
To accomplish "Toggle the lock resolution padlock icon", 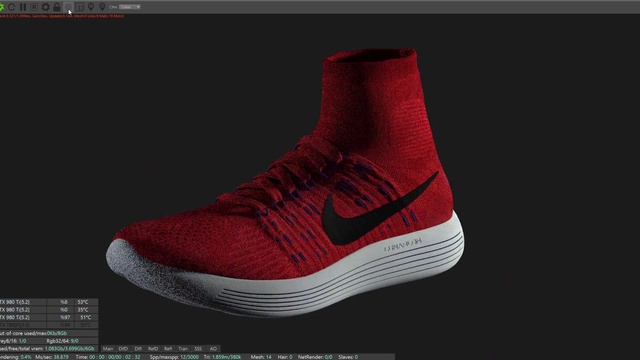I will (x=57, y=7).
